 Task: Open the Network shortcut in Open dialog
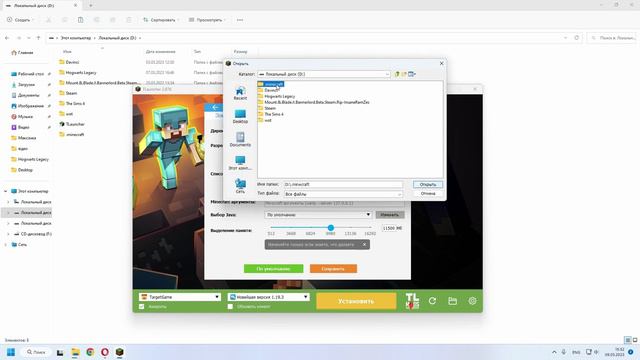coord(240,186)
